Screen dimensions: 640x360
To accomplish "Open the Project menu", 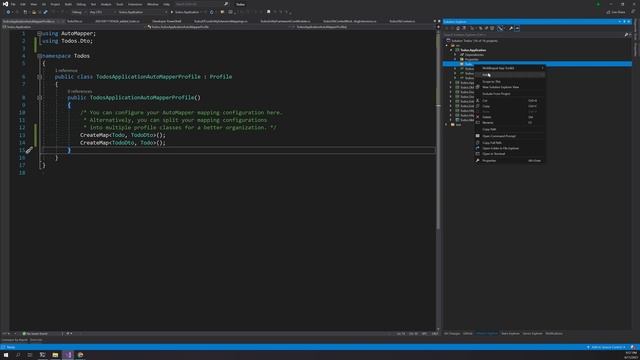I will [x=55, y=4].
